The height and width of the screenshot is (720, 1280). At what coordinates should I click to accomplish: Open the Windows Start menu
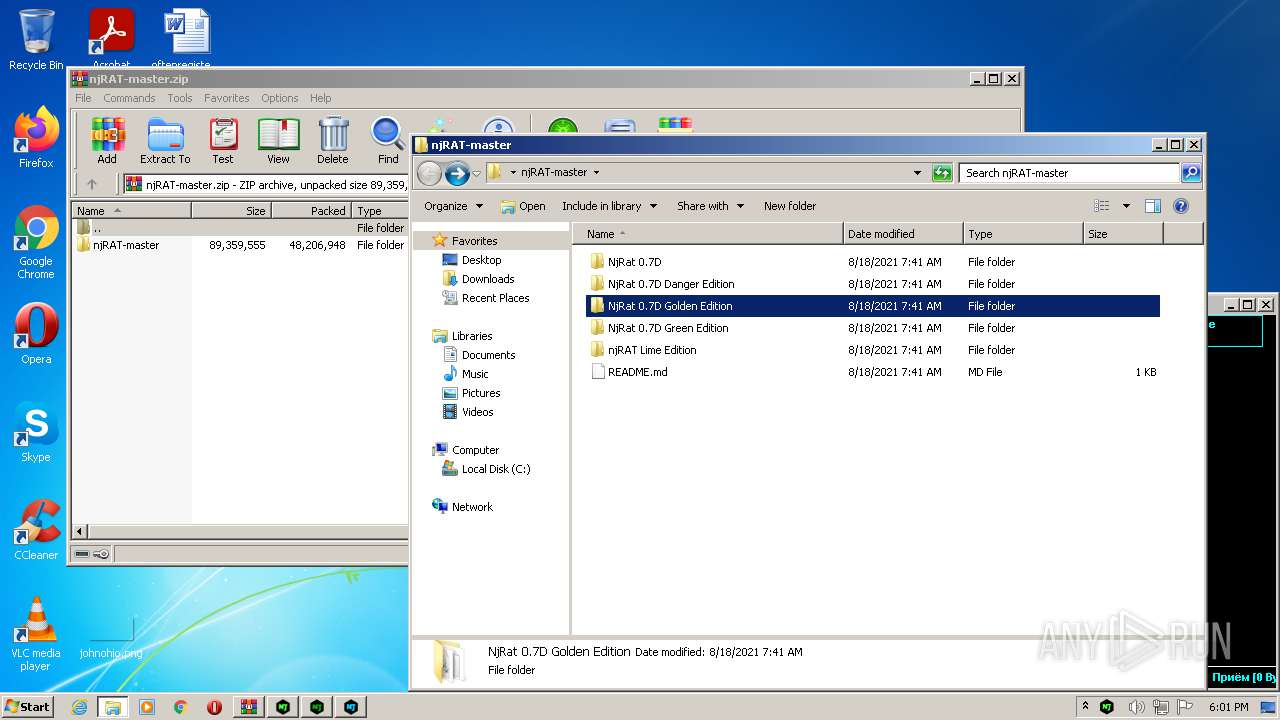28,707
